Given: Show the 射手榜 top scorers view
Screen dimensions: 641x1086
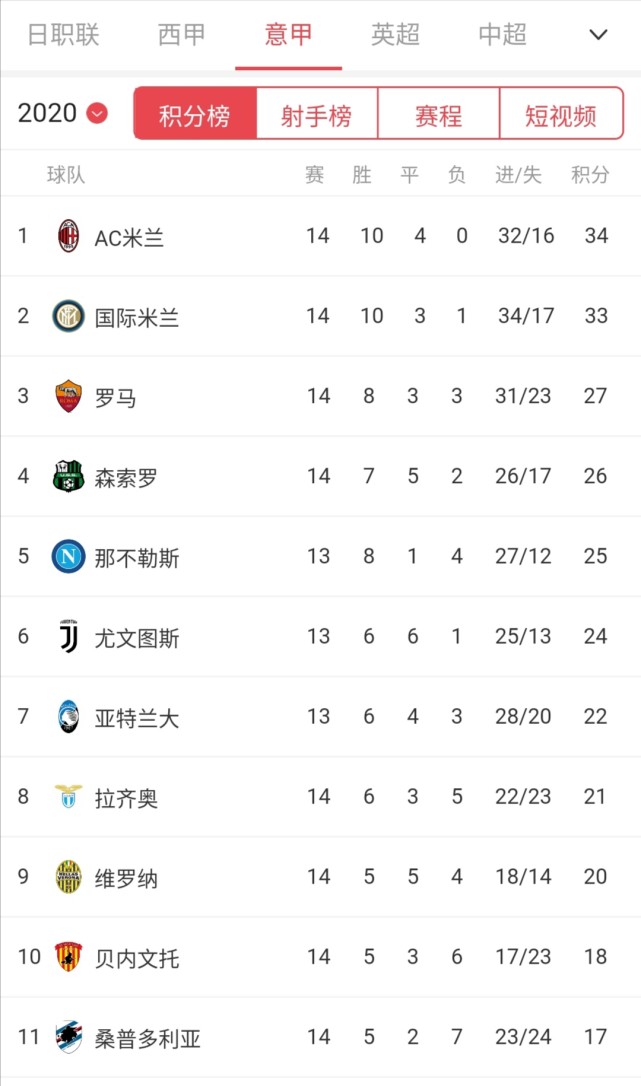Looking at the screenshot, I should pos(317,115).
